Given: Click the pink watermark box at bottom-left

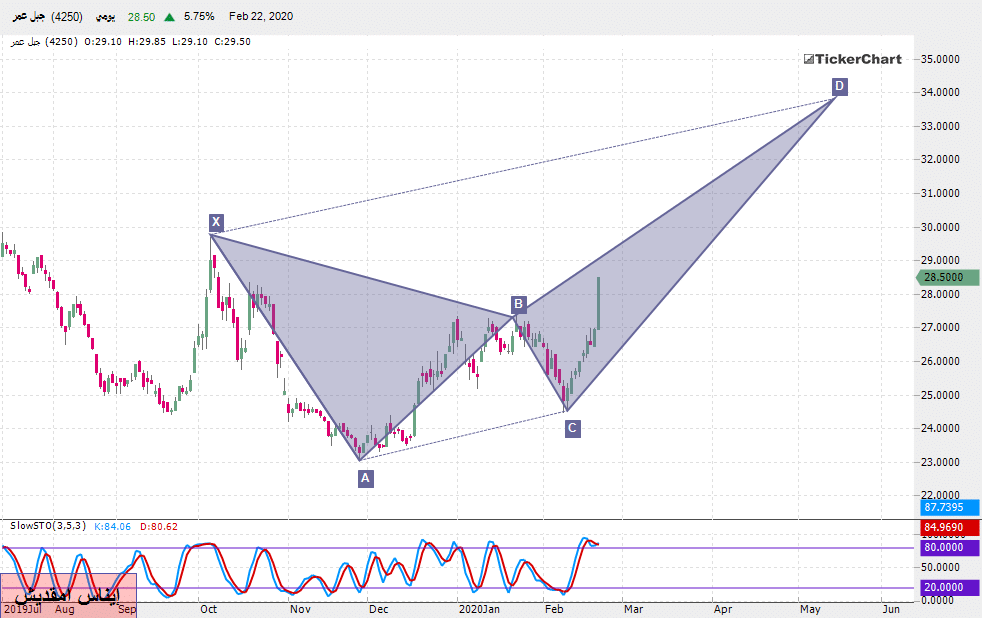Looking at the screenshot, I should click(x=68, y=595).
